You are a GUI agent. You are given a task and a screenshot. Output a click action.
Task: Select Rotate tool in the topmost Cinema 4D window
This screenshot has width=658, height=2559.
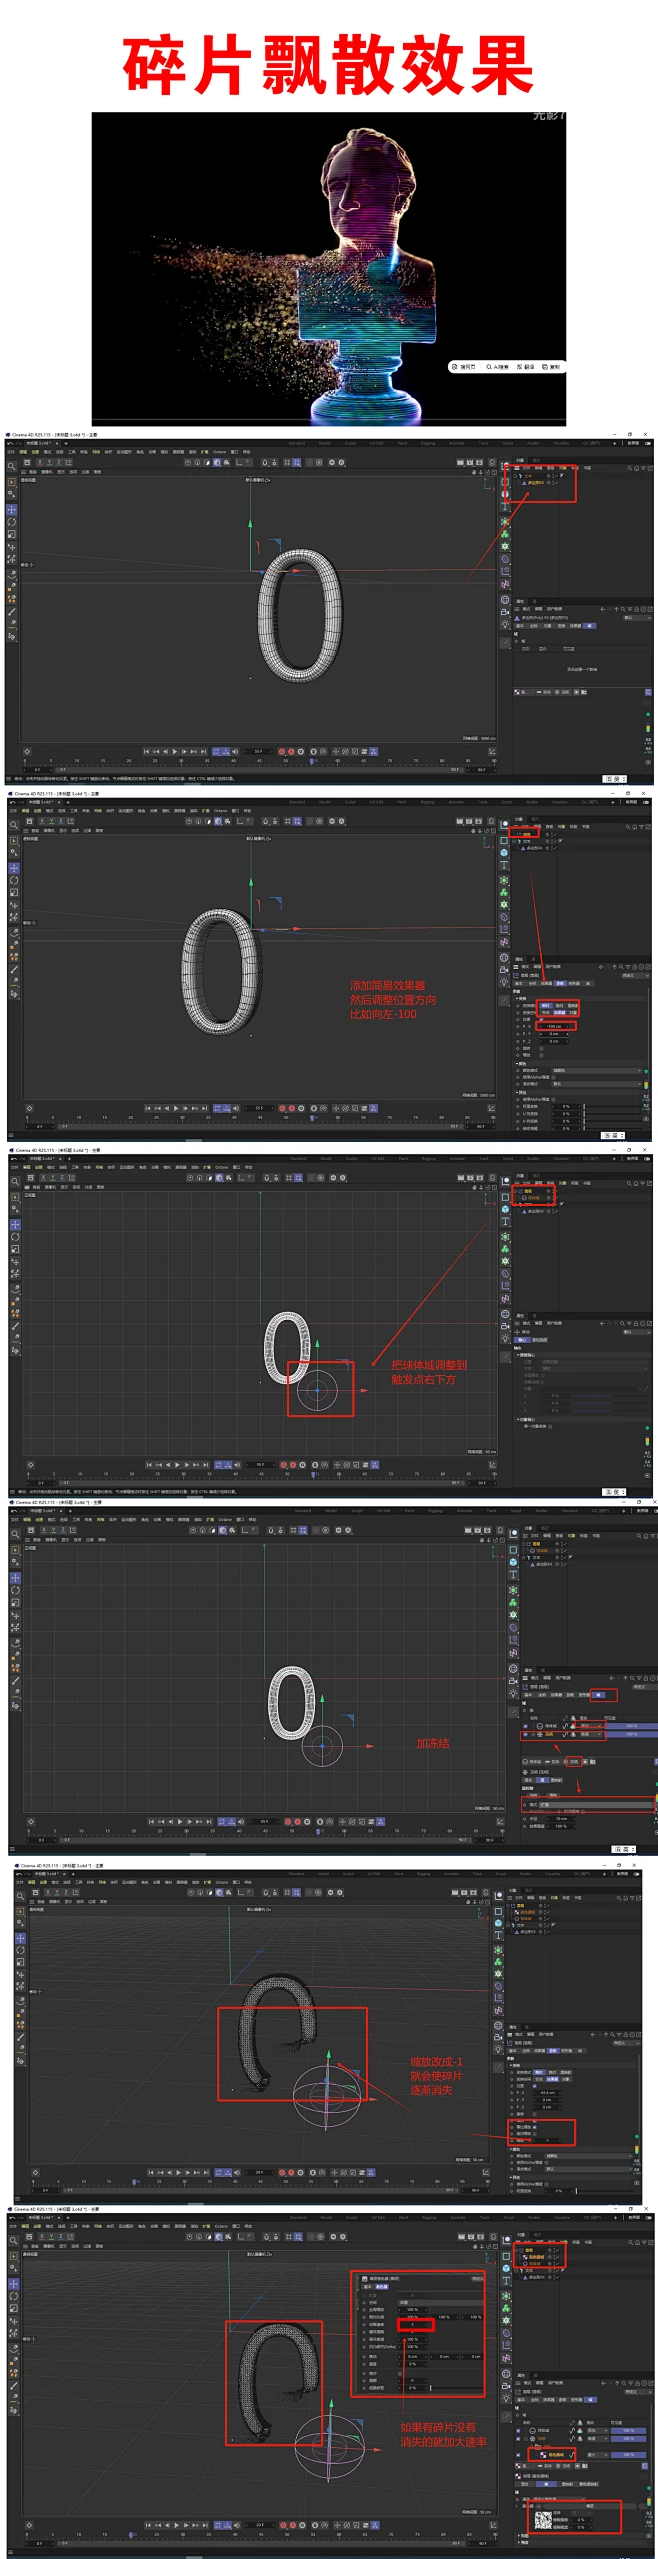click(11, 522)
